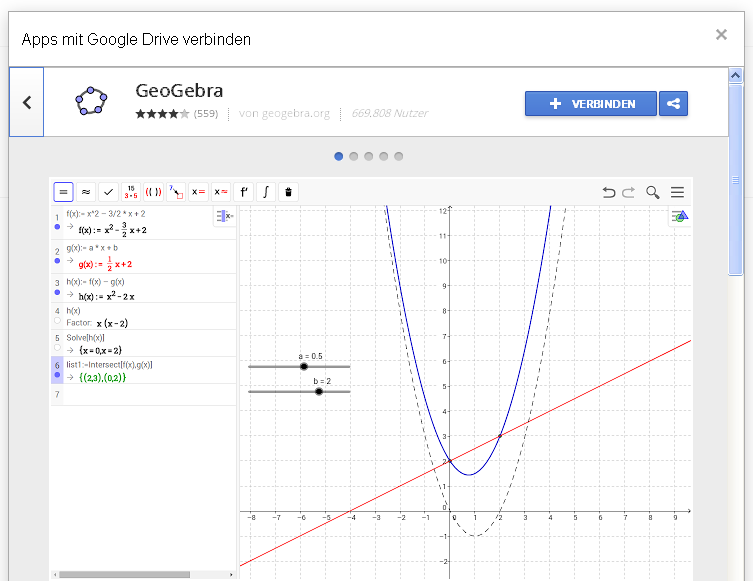The height and width of the screenshot is (581, 753).
Task: Click the GeoGebra app title
Action: (179, 90)
